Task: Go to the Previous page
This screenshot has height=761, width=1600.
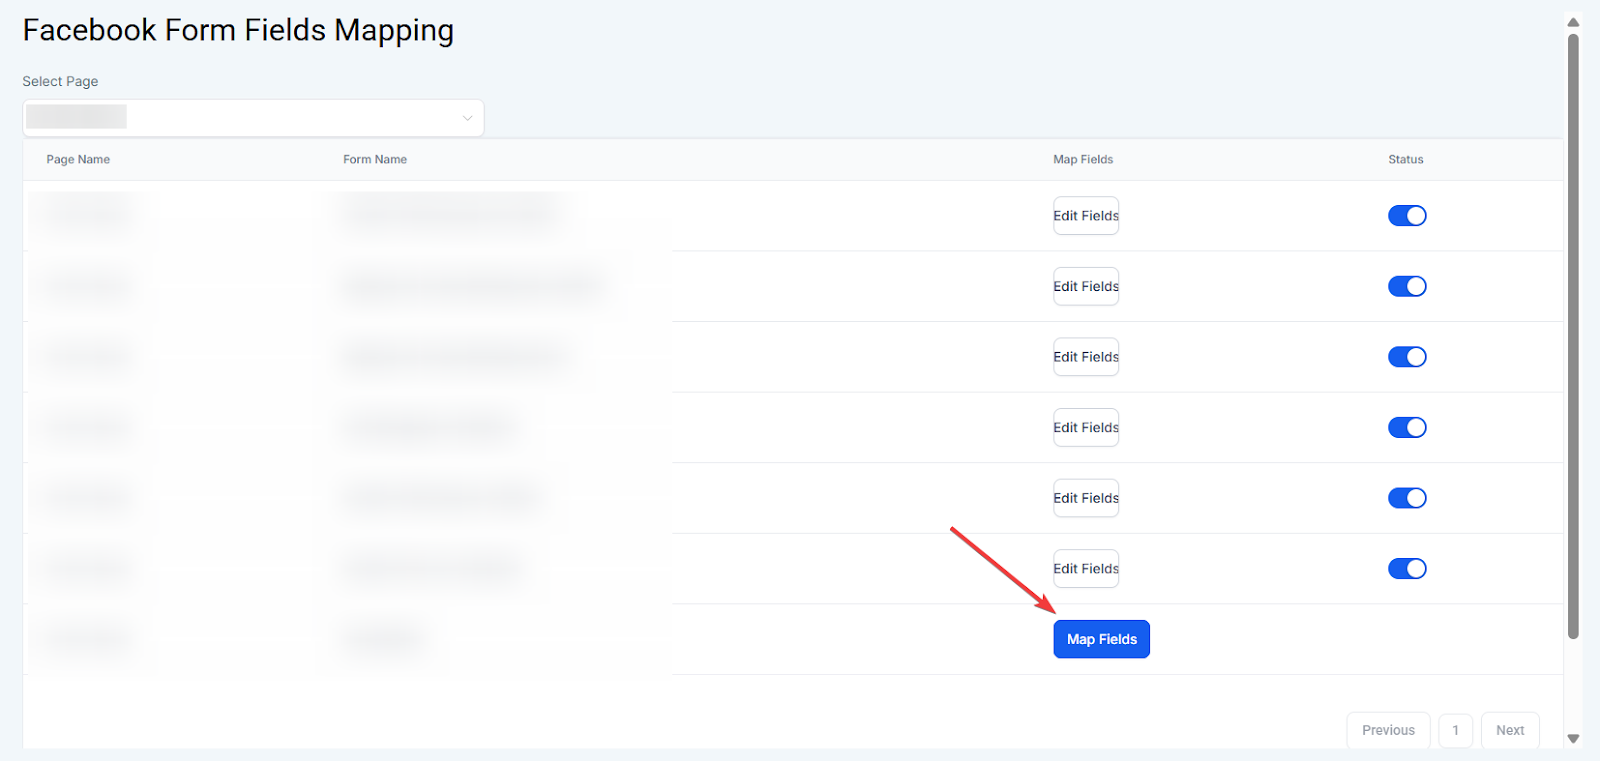Action: [1388, 730]
